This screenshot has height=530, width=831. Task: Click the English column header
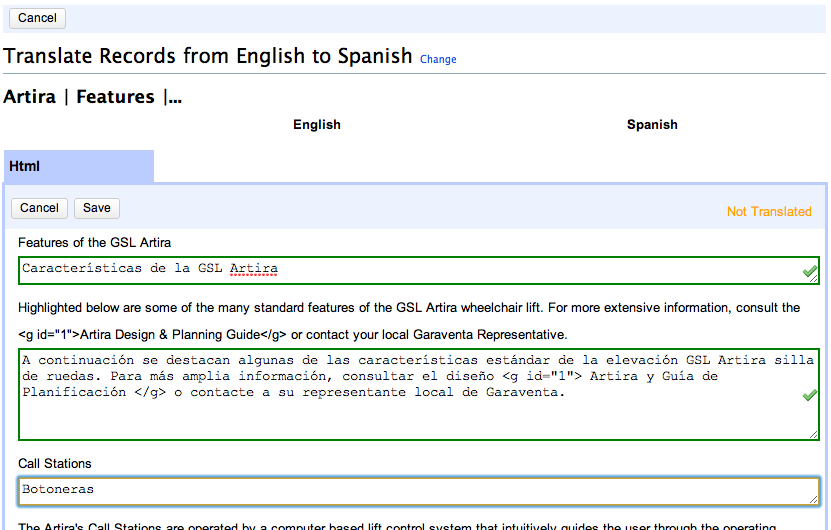click(x=317, y=125)
